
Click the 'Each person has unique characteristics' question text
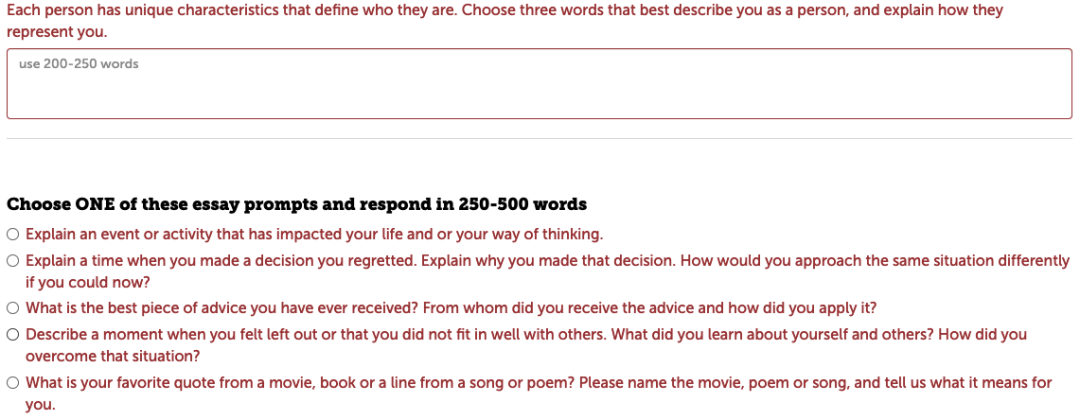tap(505, 21)
